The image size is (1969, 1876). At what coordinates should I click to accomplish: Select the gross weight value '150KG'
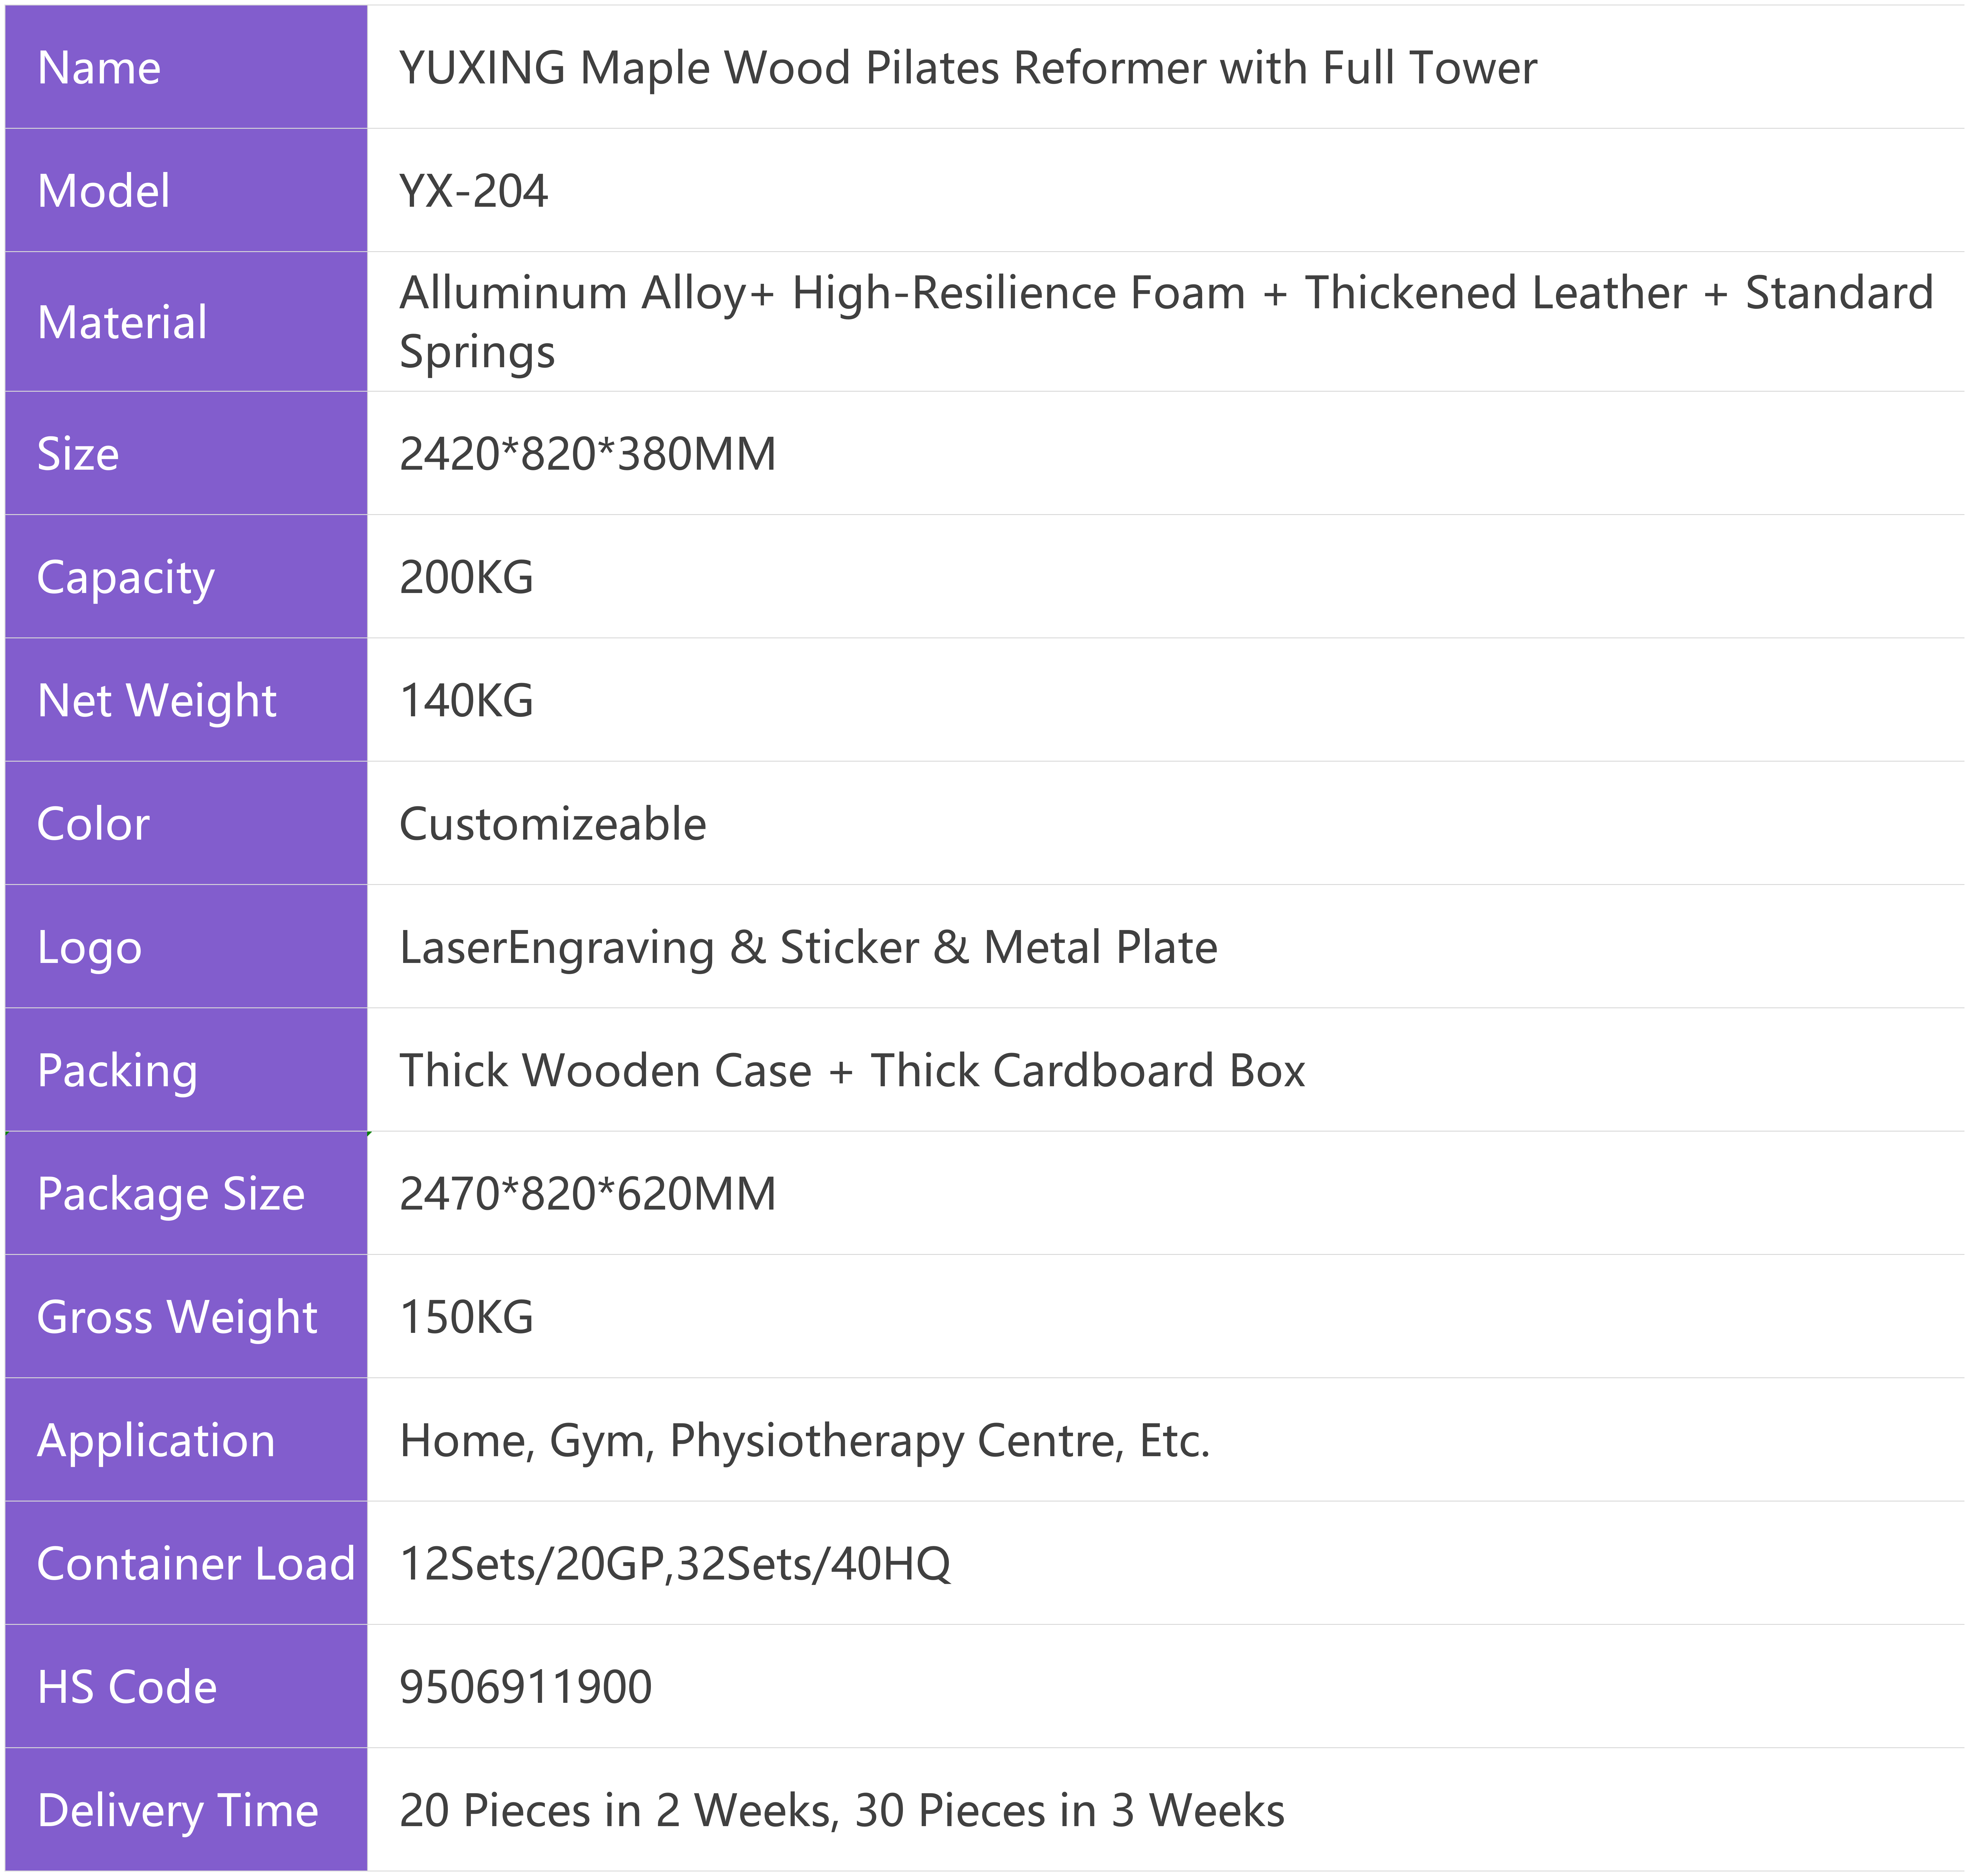pos(466,1317)
